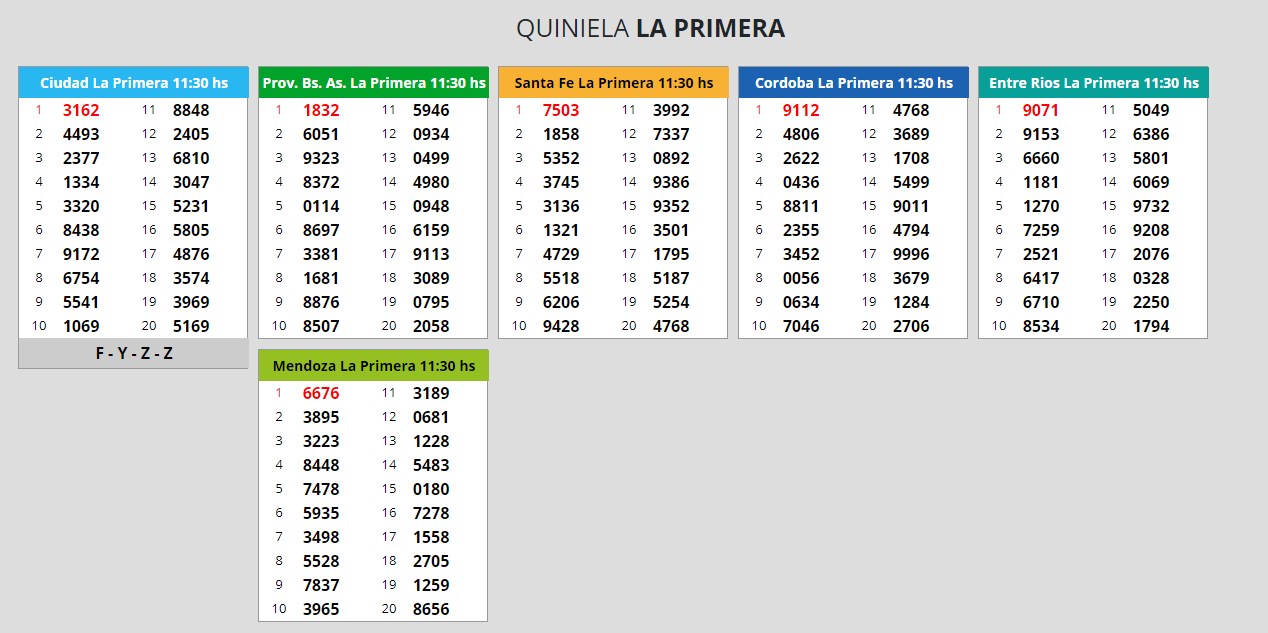Select the Santa Fe La Primera header

point(613,83)
